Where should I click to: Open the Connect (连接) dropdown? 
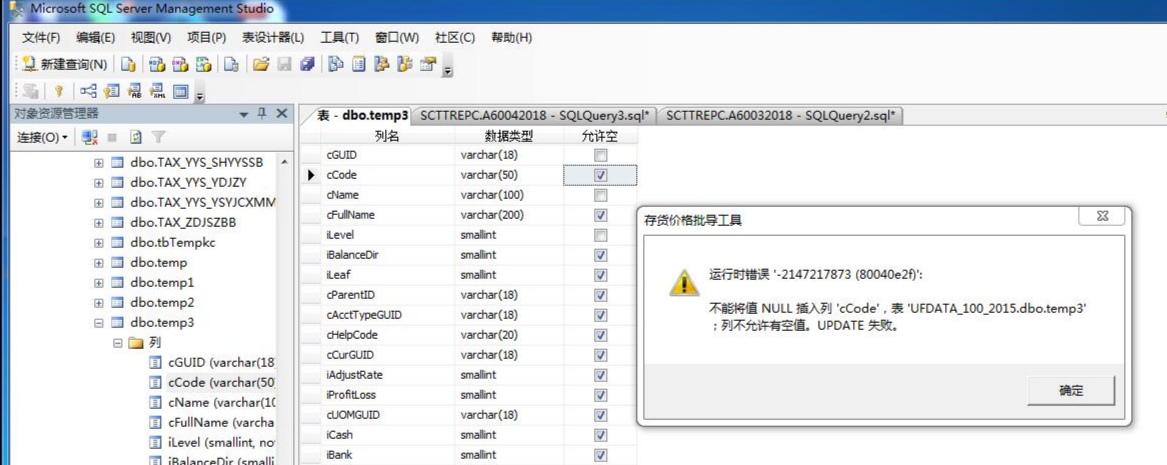coord(42,138)
